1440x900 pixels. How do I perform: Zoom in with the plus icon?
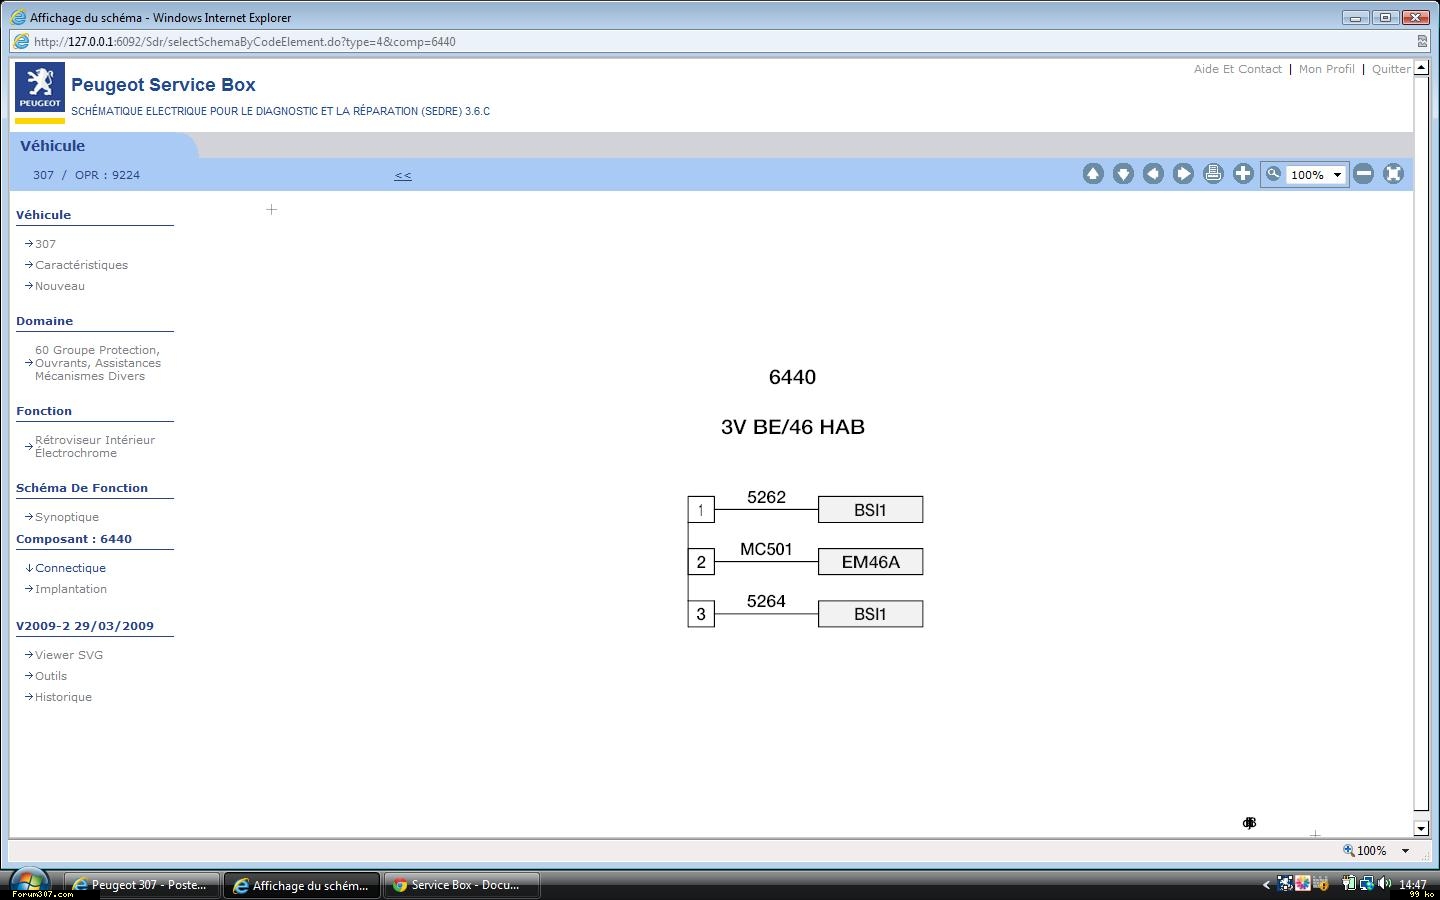pos(1243,174)
